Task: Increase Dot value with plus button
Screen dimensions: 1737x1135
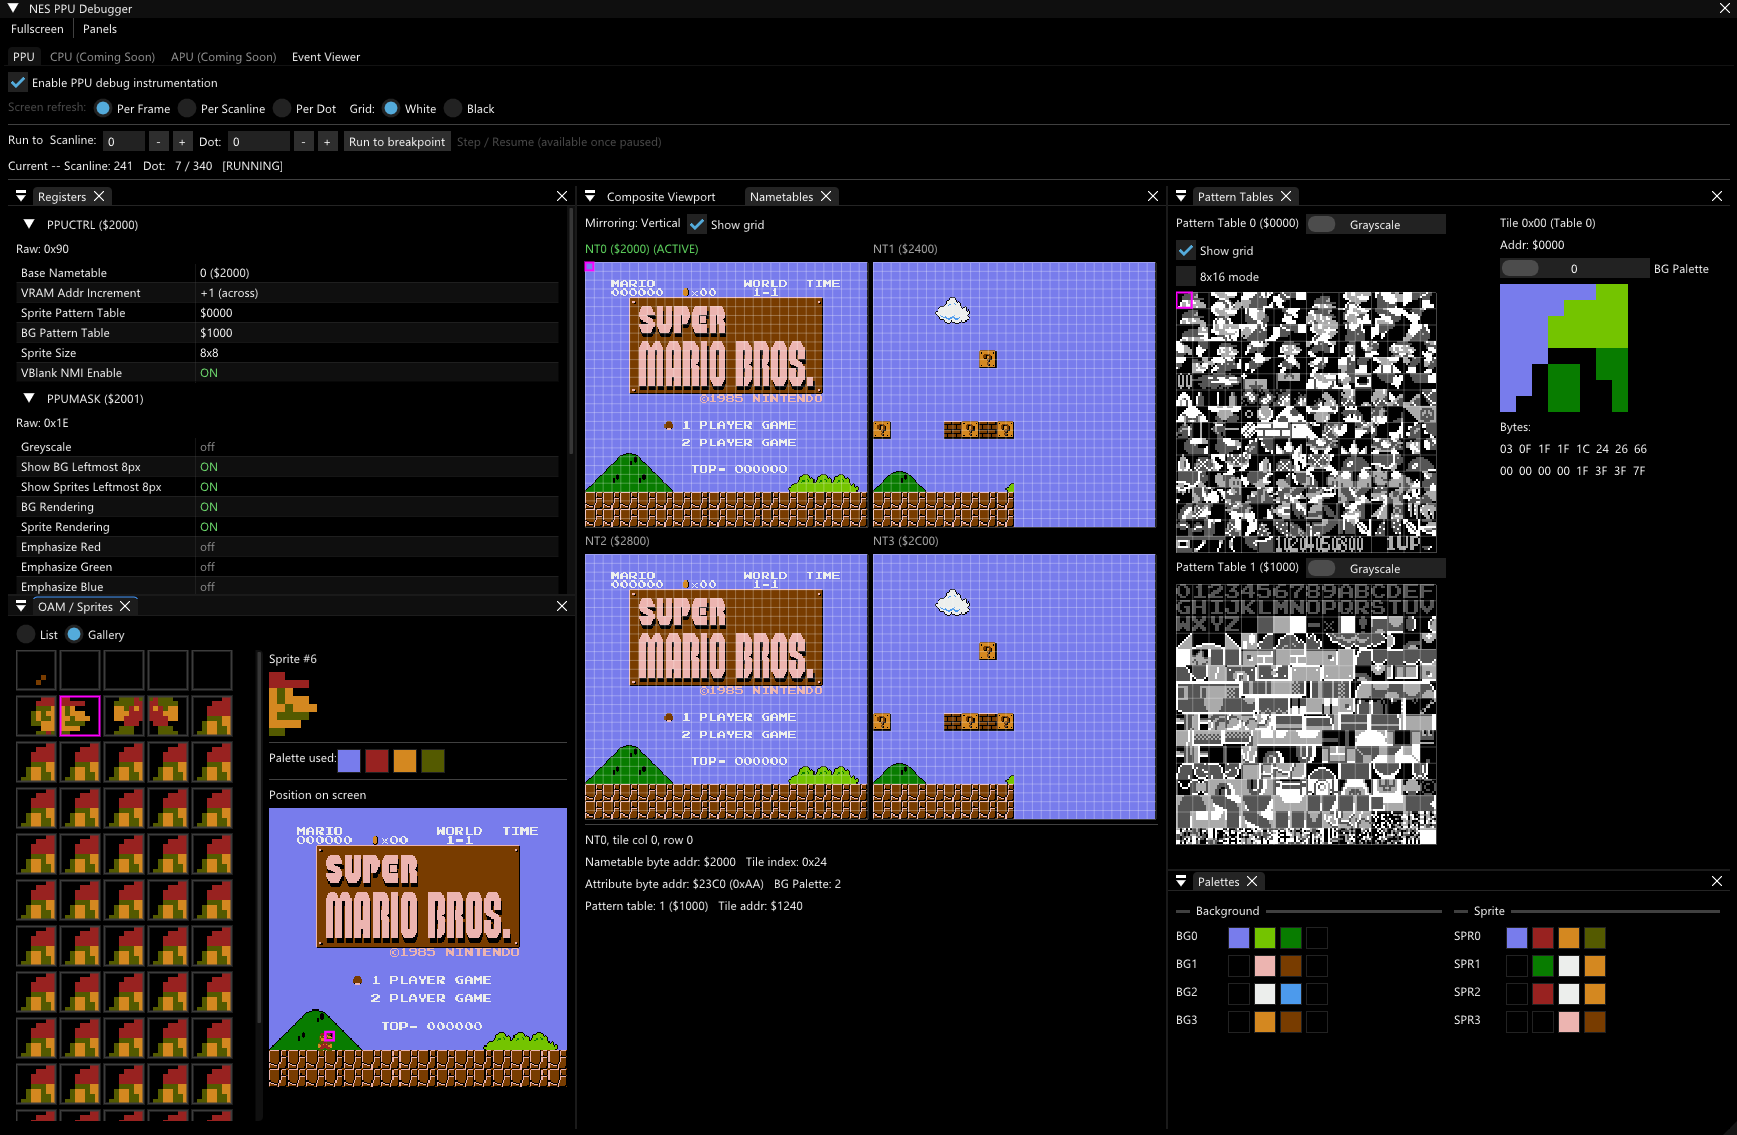Action: 327,142
